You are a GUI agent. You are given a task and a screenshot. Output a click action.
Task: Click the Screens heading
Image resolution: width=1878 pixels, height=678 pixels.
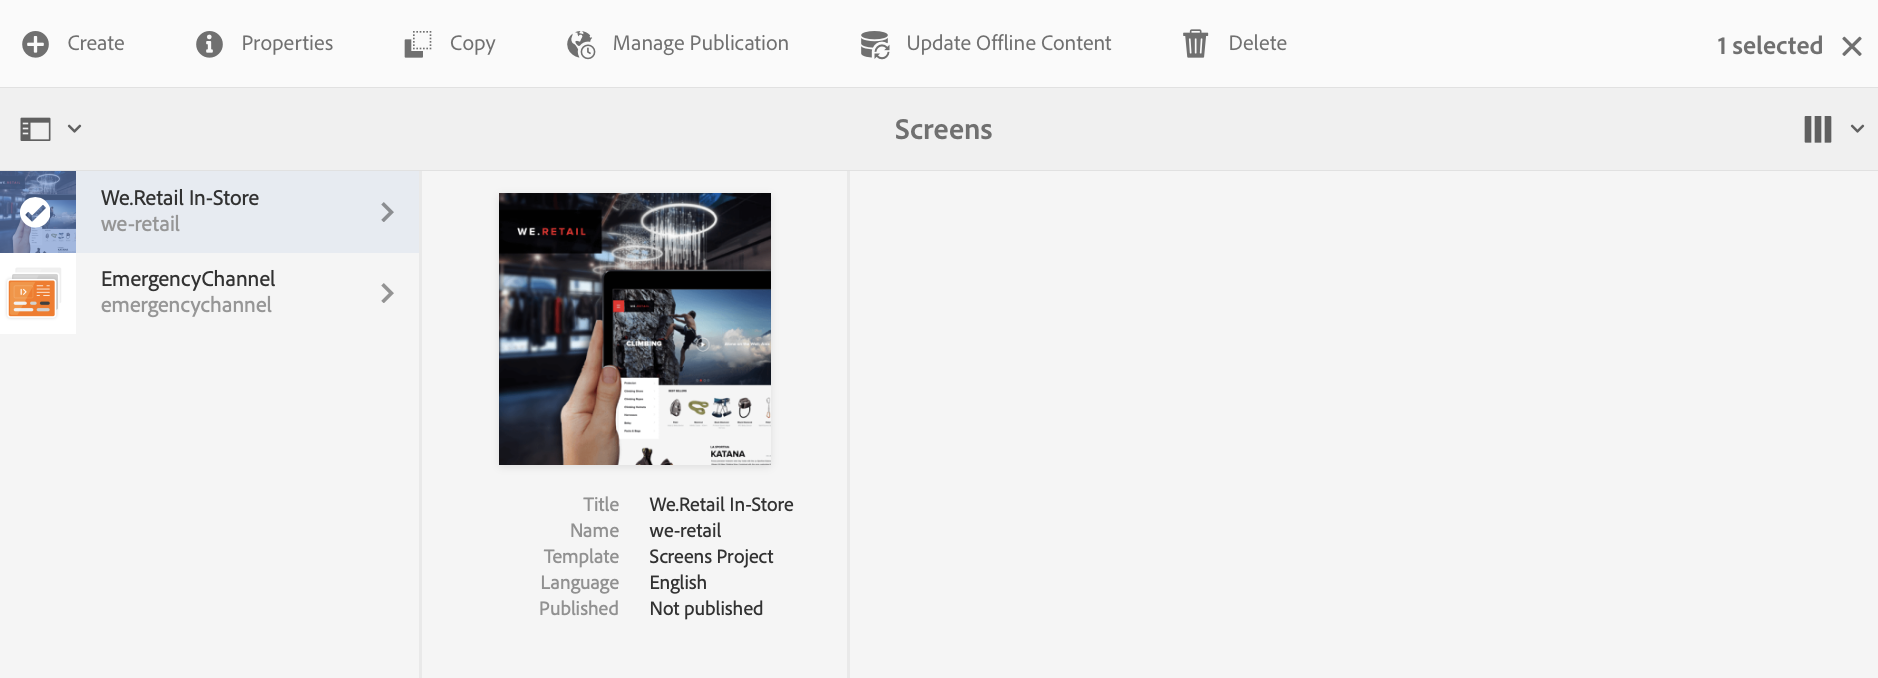tap(943, 129)
